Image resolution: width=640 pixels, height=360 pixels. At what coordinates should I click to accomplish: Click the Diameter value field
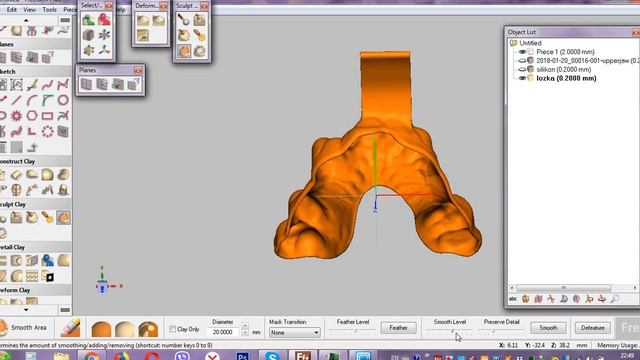[223, 332]
